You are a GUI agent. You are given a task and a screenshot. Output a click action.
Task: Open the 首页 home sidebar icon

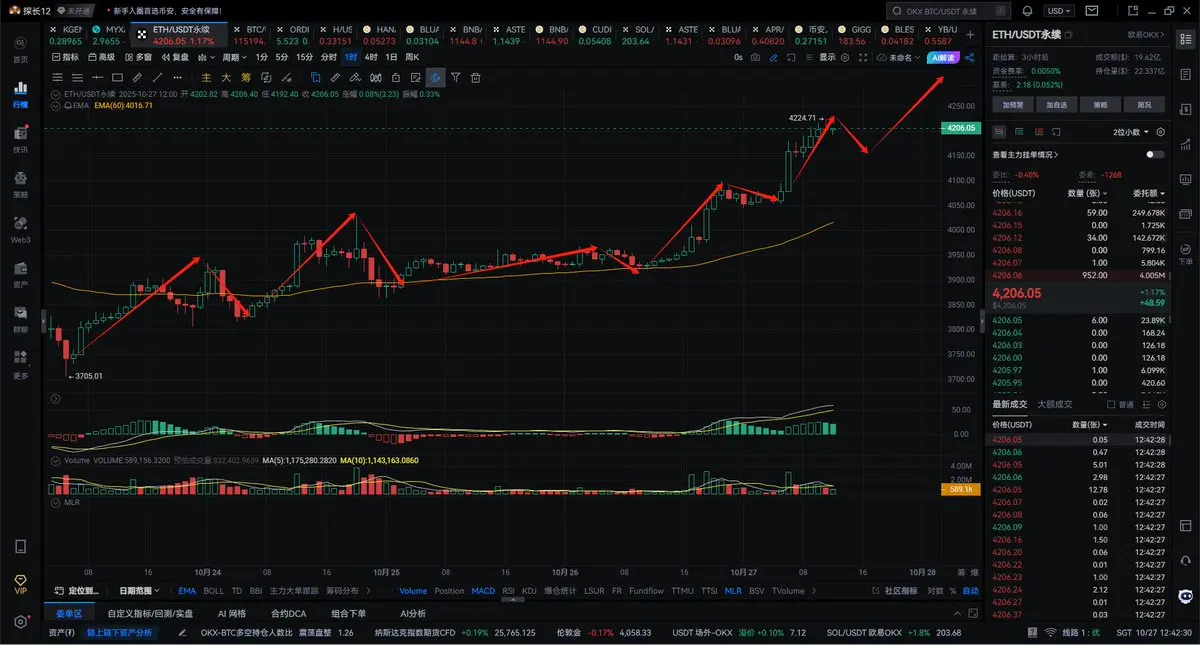20,50
